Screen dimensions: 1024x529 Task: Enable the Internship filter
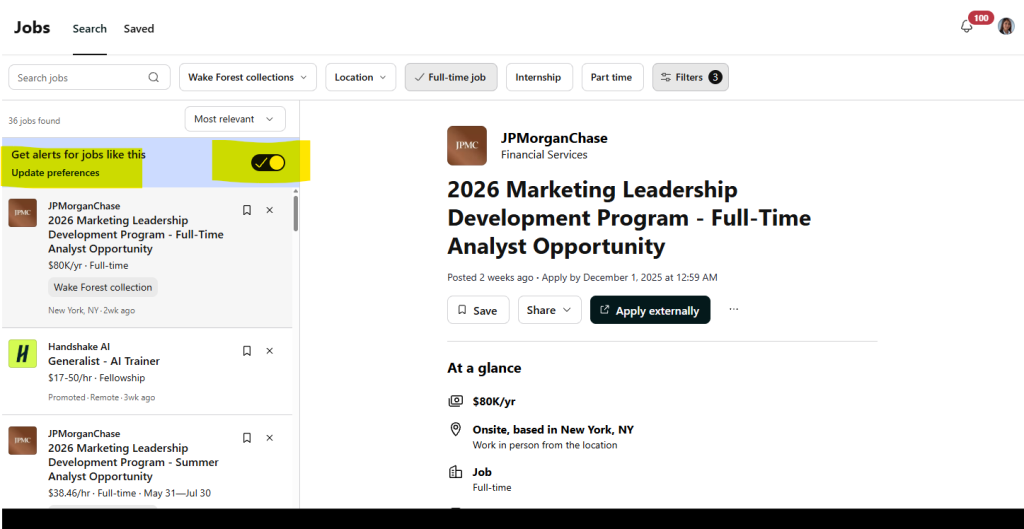538,78
